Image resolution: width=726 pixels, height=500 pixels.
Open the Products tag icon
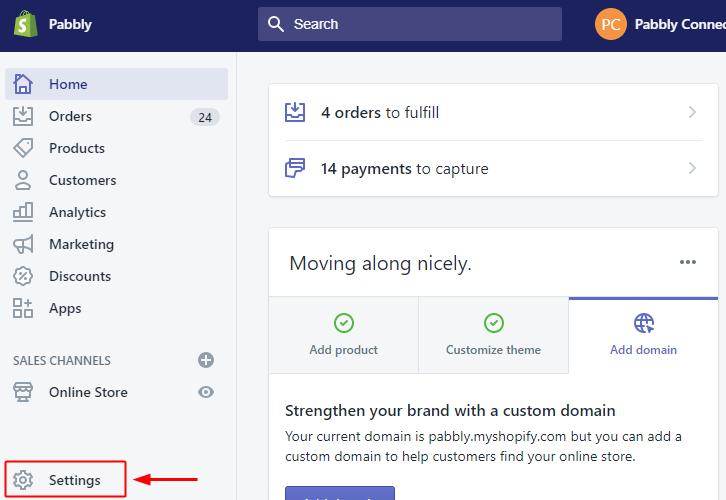click(x=23, y=148)
